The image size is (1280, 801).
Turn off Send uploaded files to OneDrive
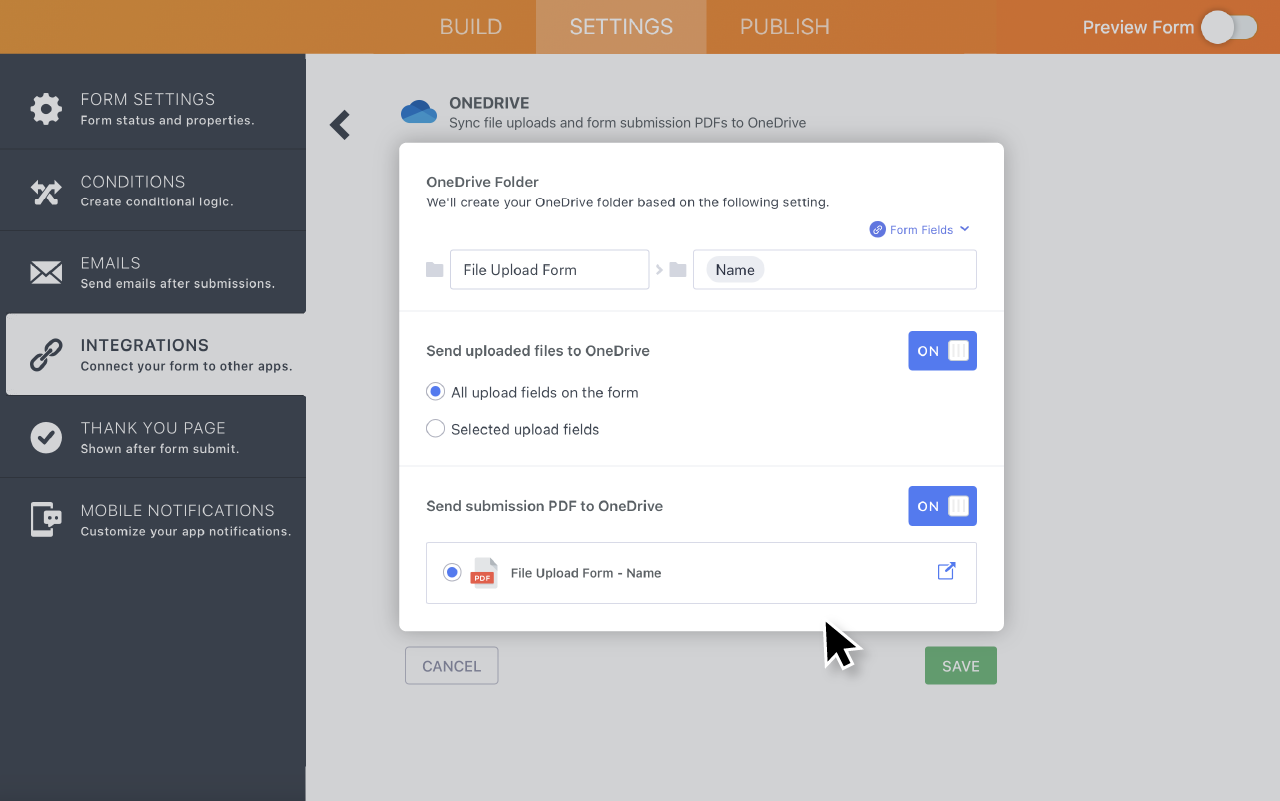click(942, 350)
